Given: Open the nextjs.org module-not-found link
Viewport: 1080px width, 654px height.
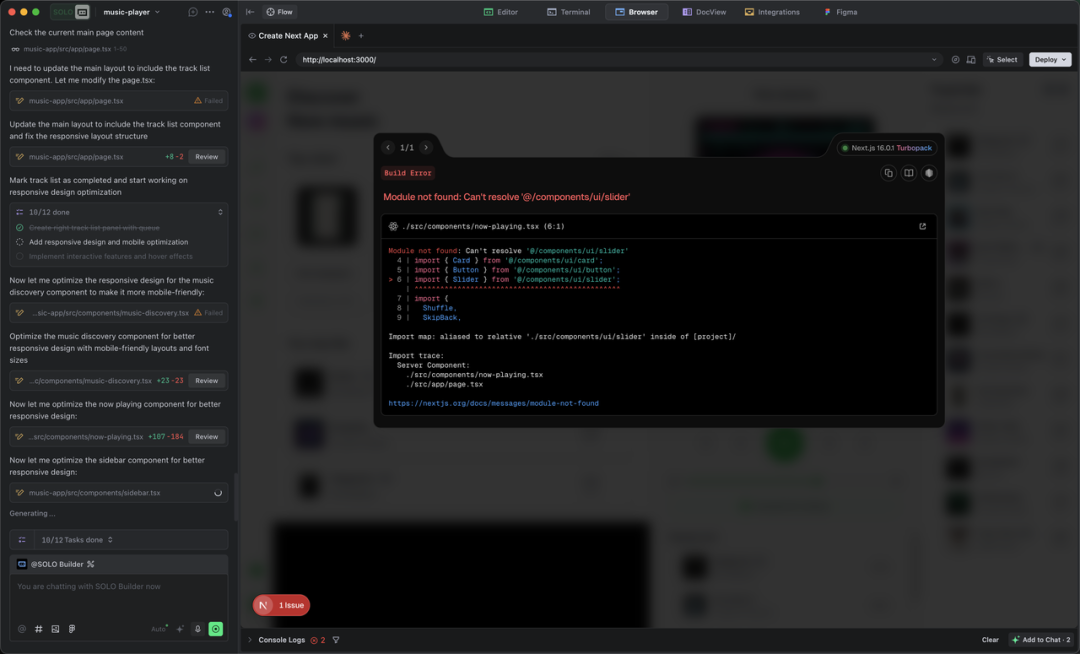Looking at the screenshot, I should click(x=493, y=403).
